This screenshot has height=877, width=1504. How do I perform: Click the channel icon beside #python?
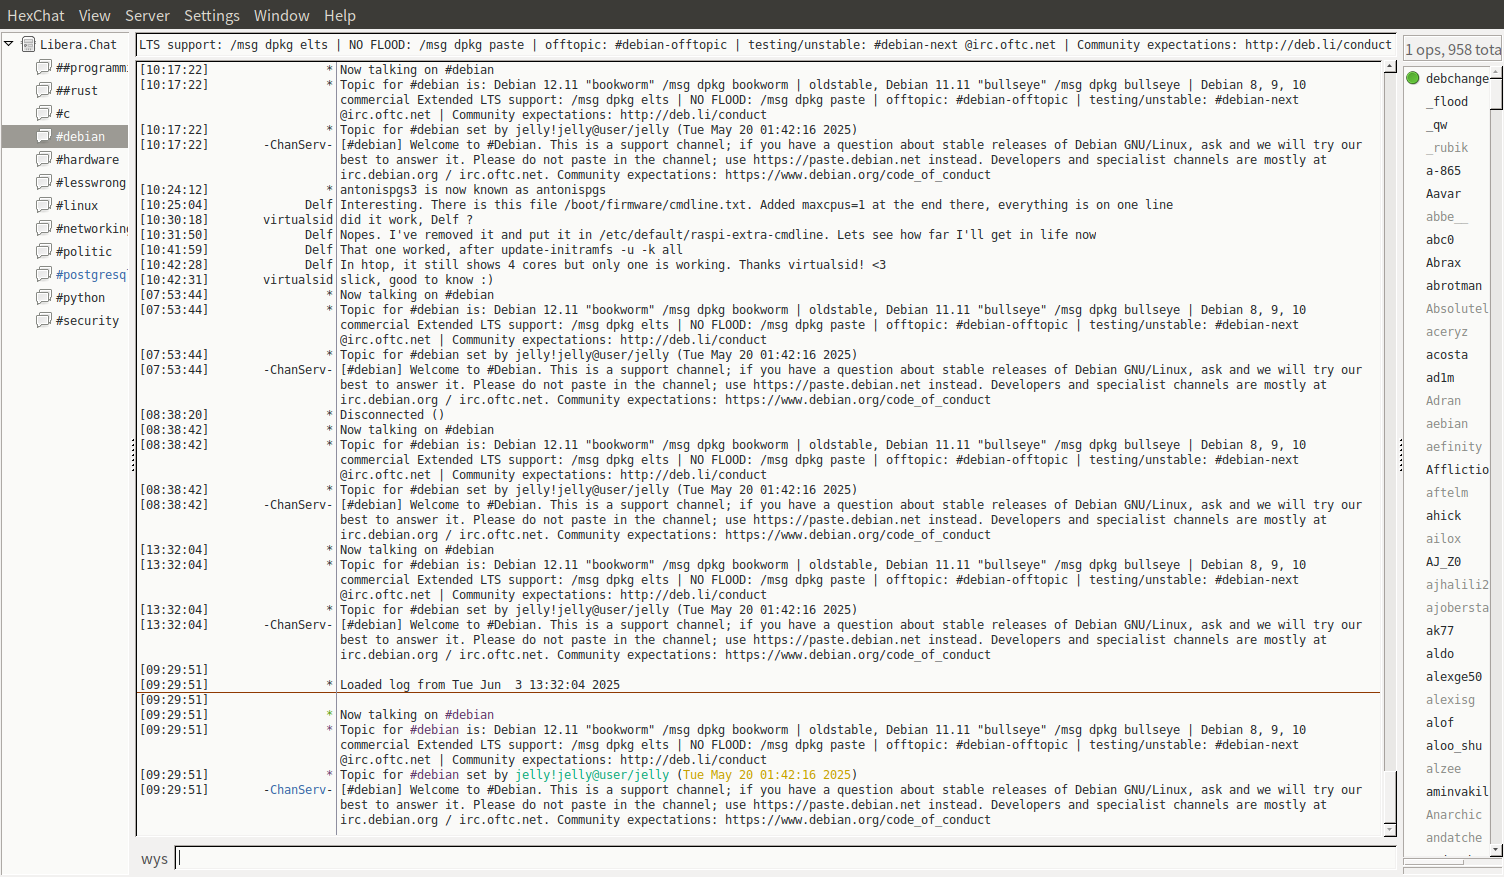pyautogui.click(x=44, y=297)
